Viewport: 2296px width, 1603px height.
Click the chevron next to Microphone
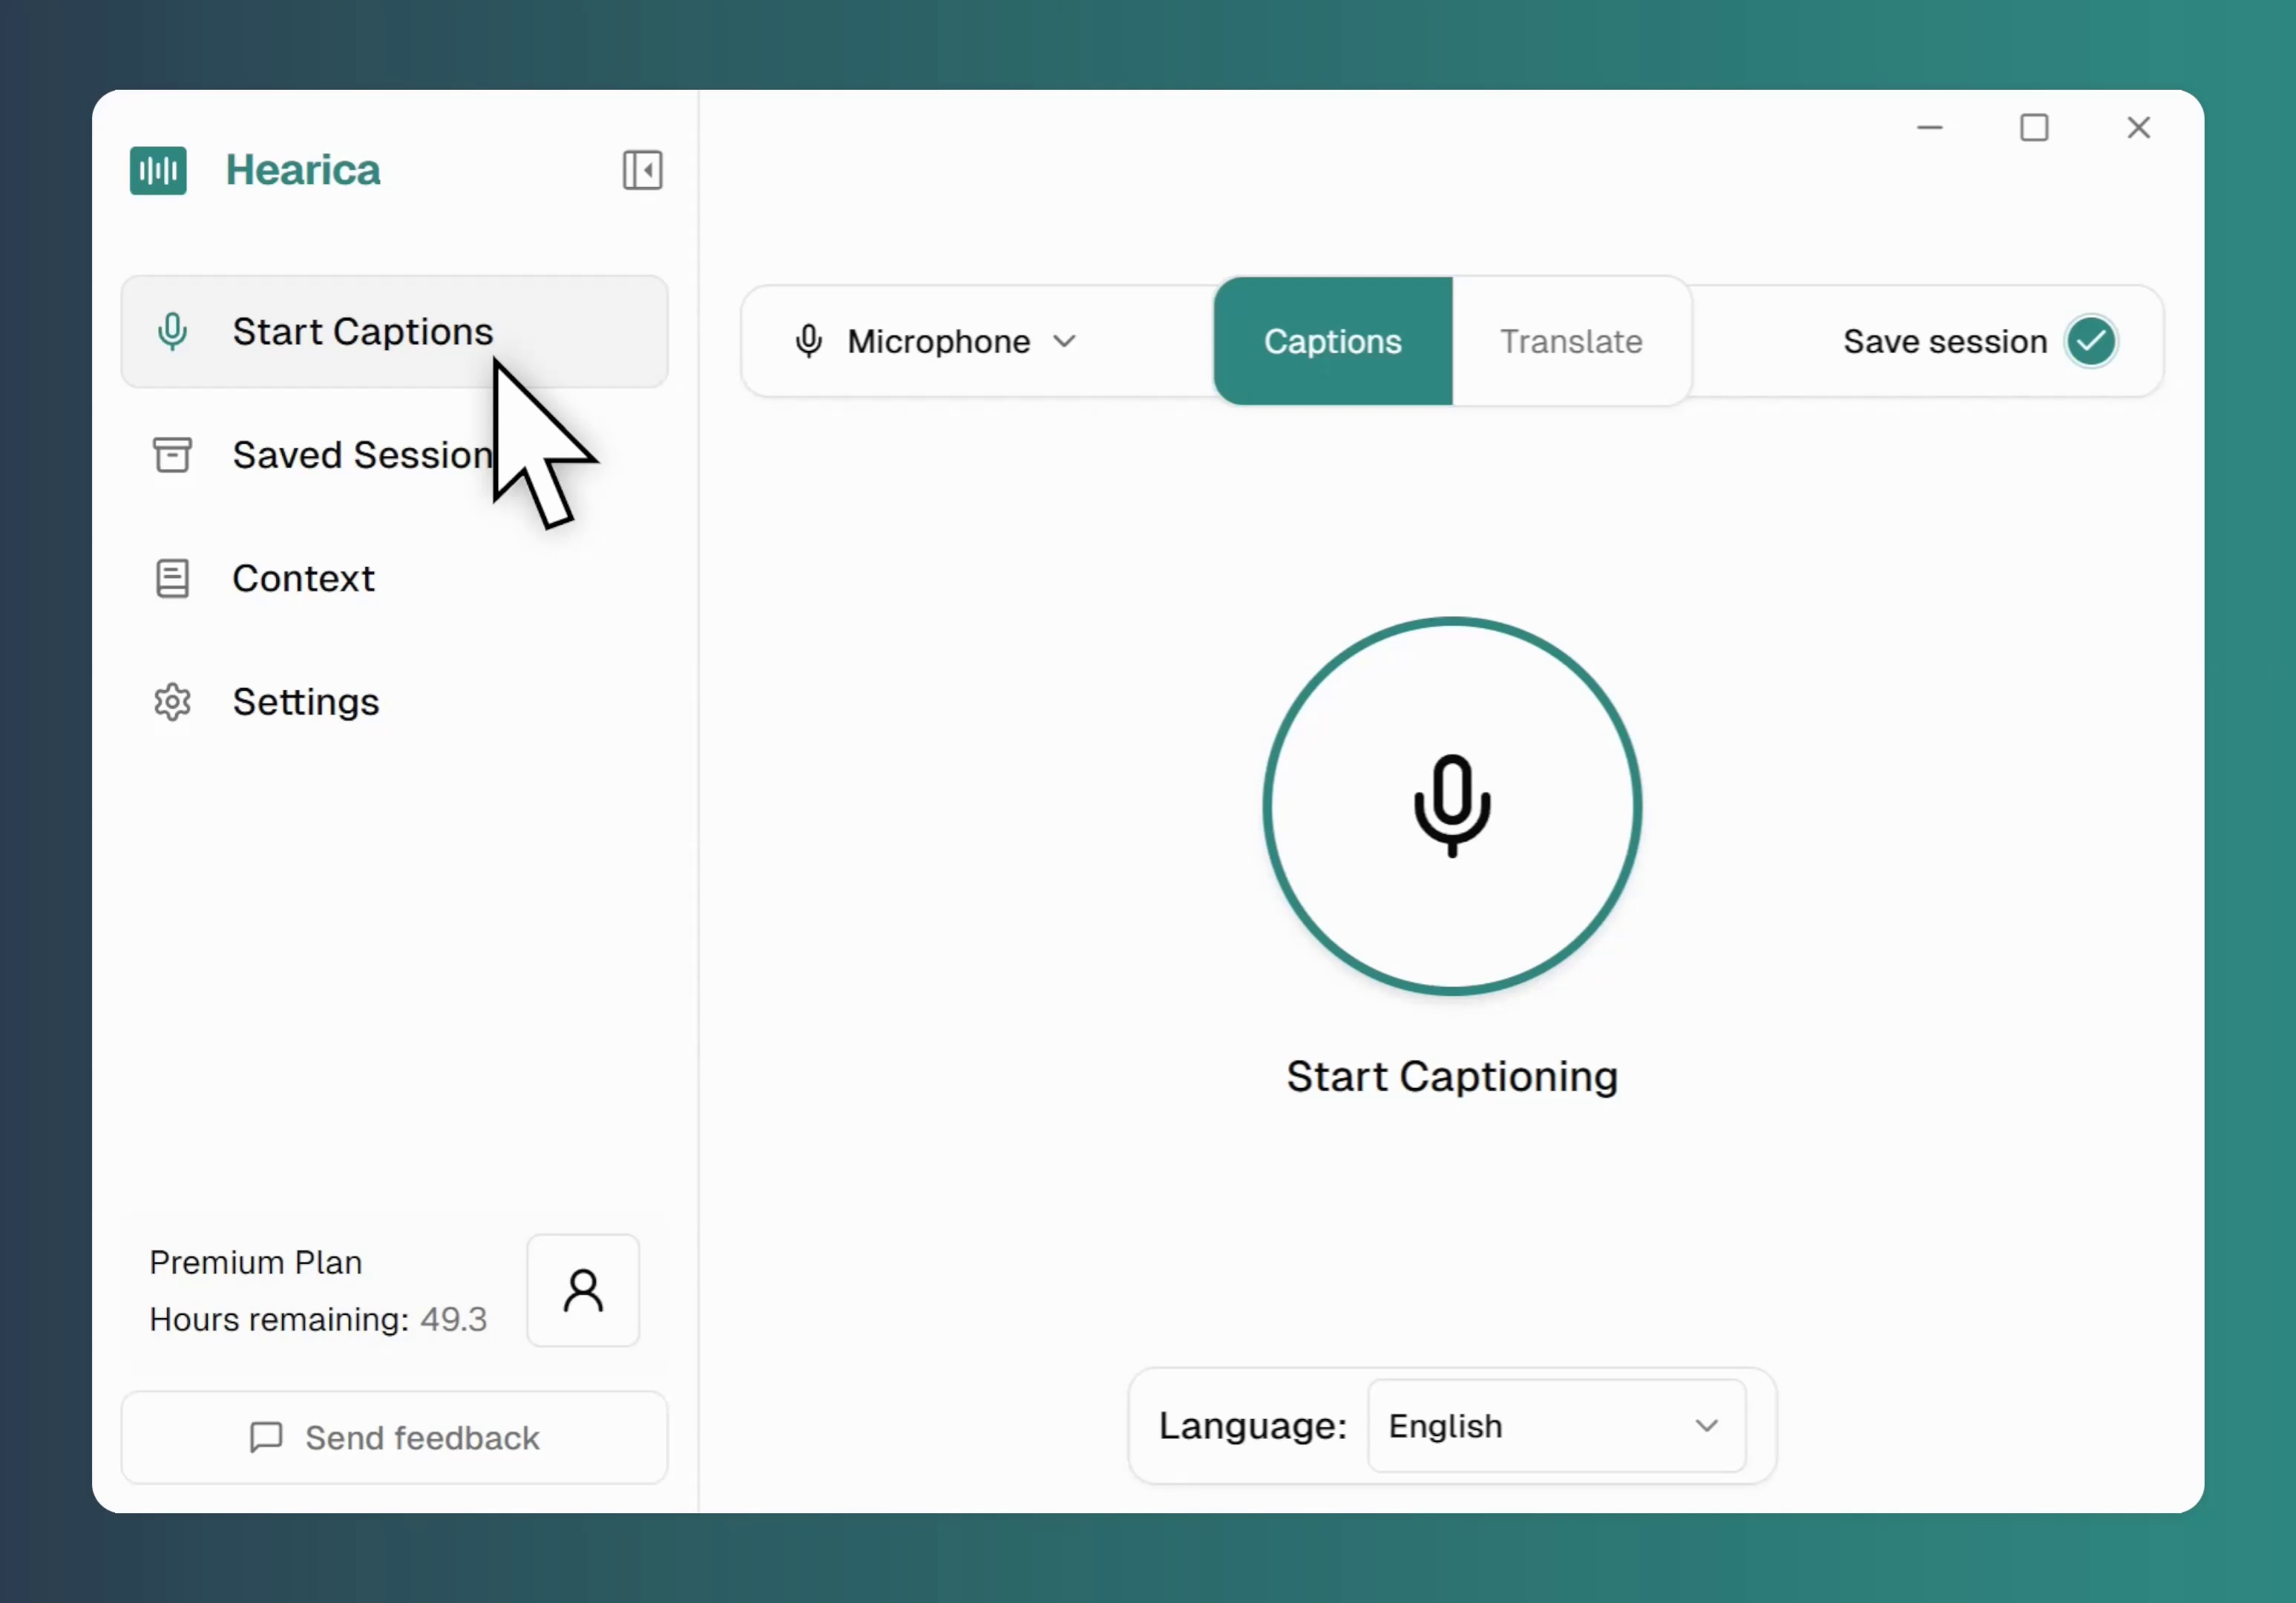coord(1065,341)
